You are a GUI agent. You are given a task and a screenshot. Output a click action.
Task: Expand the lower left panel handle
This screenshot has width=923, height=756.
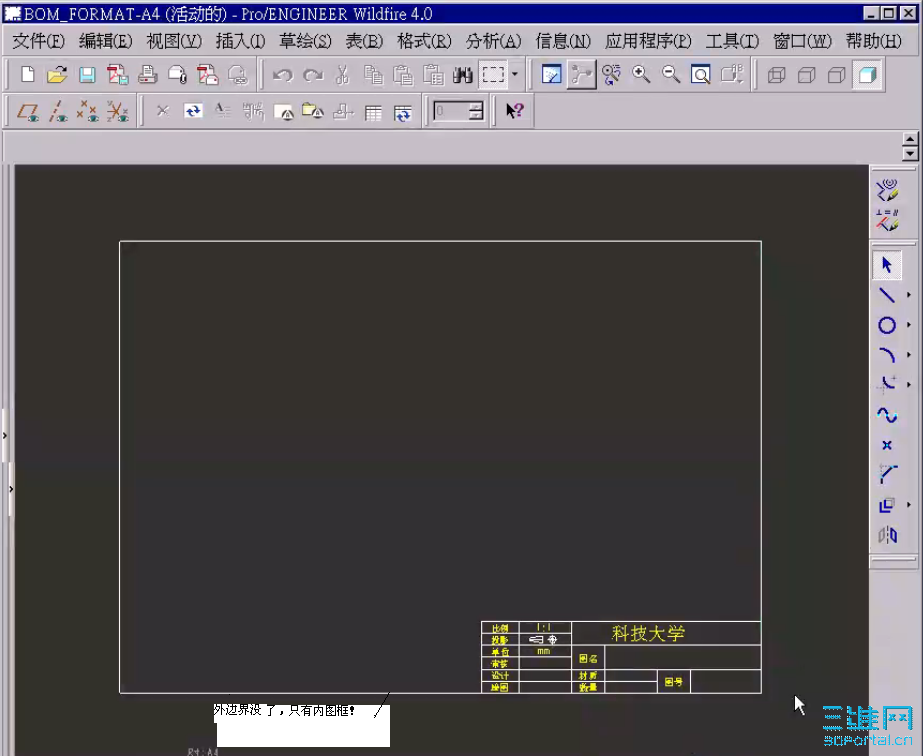[11, 489]
